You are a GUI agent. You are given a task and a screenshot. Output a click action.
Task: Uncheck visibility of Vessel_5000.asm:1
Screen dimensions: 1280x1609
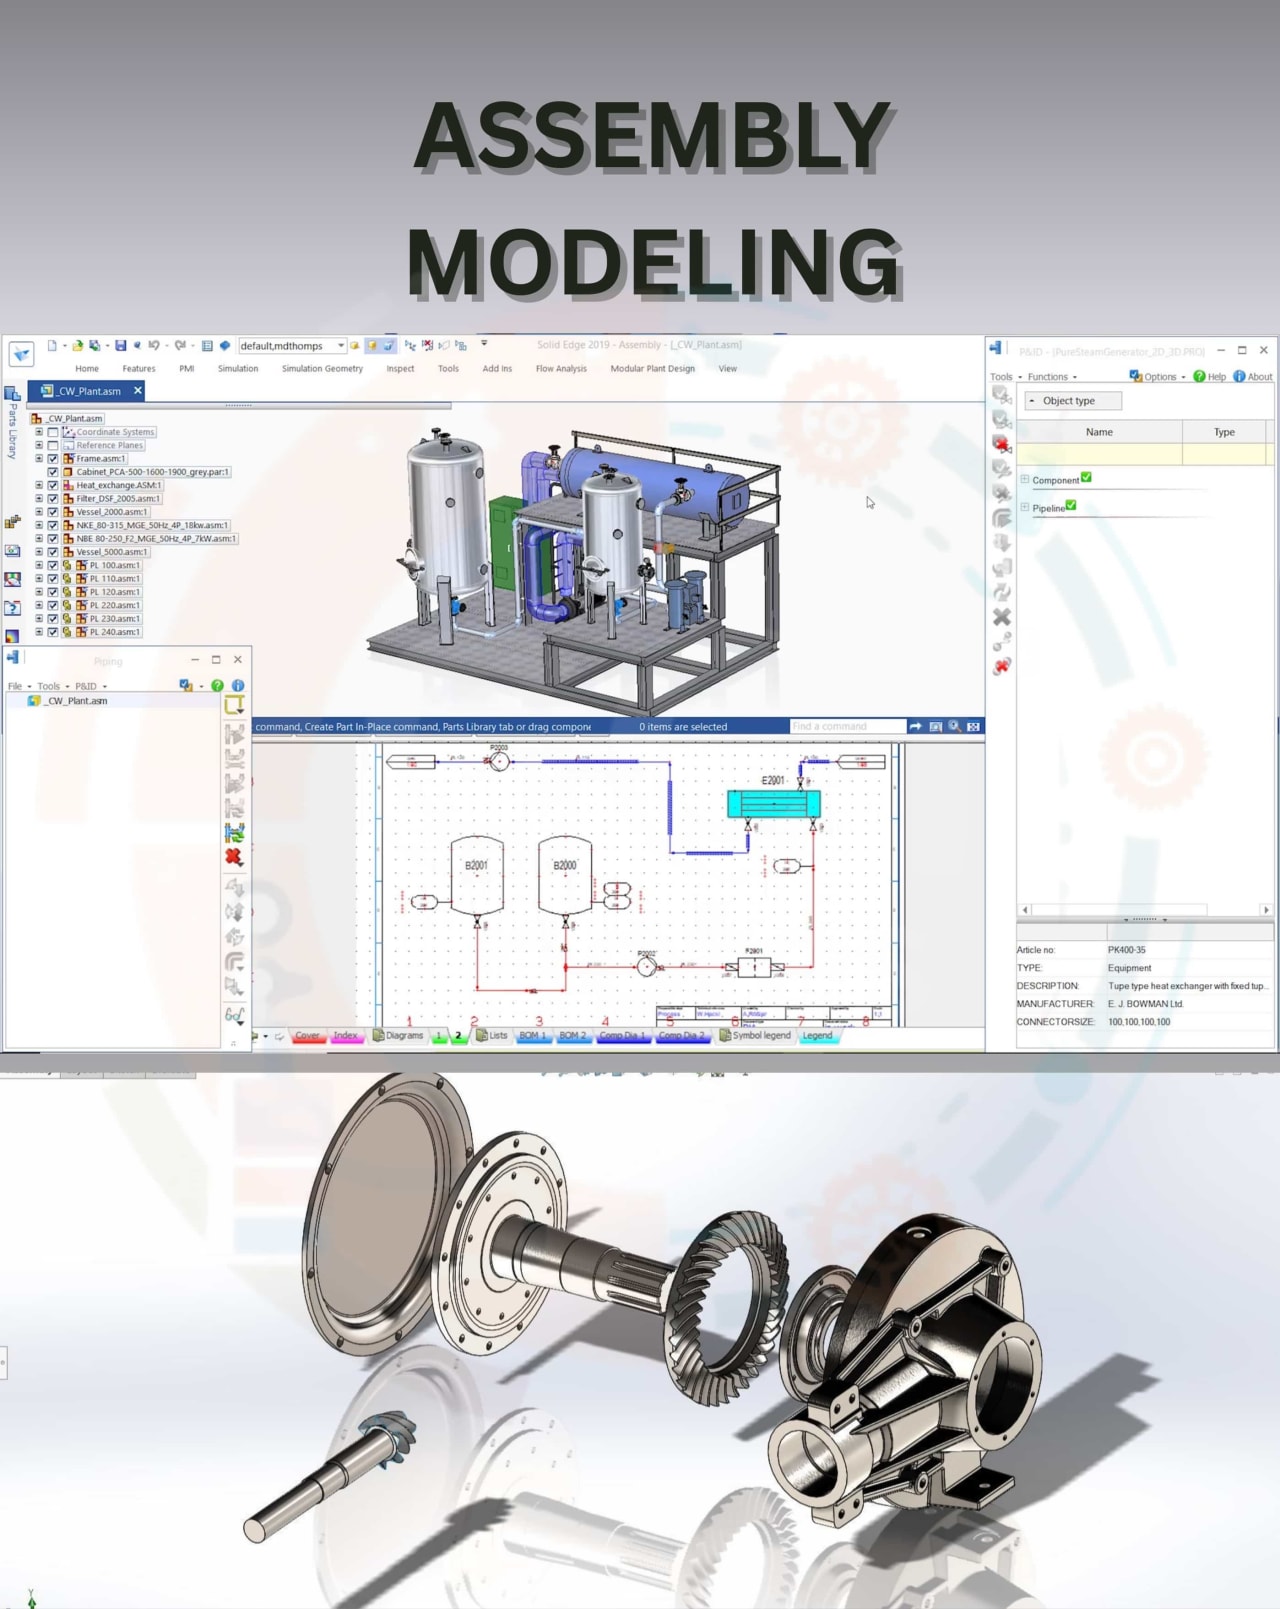coord(53,552)
